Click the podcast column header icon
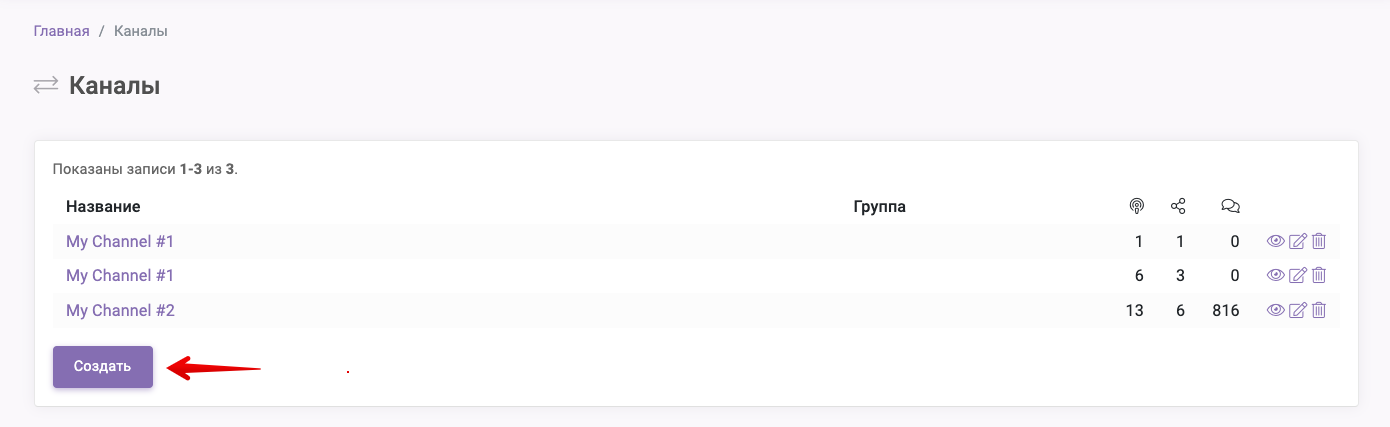 1136,206
